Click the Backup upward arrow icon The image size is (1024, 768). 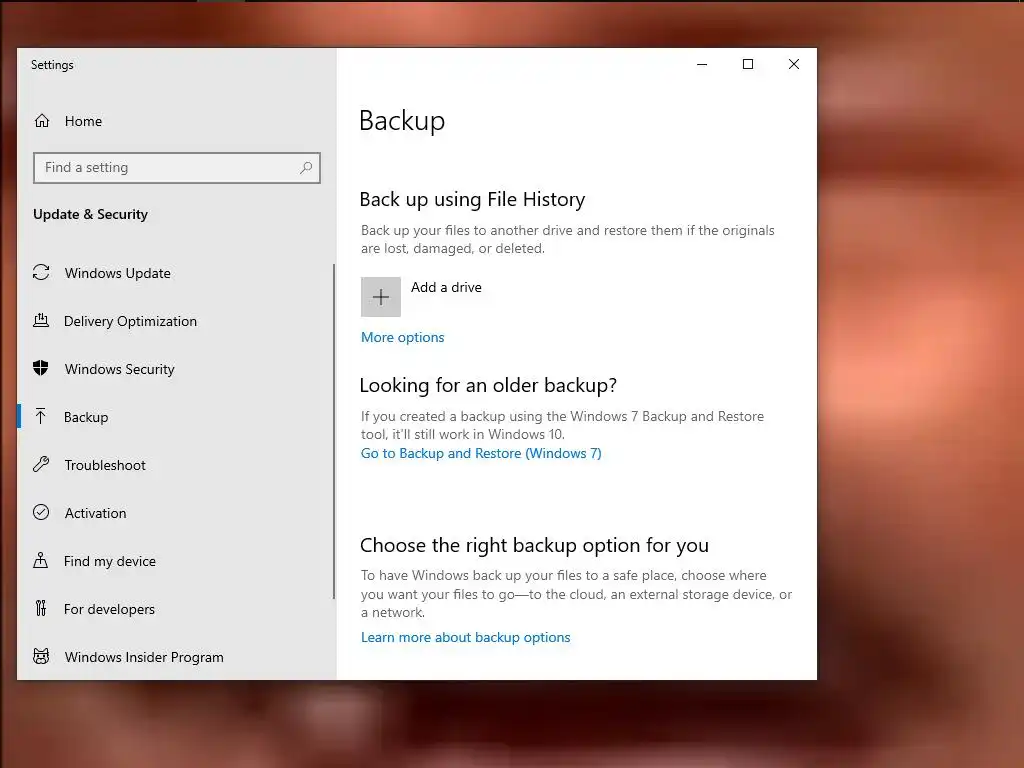pos(40,417)
